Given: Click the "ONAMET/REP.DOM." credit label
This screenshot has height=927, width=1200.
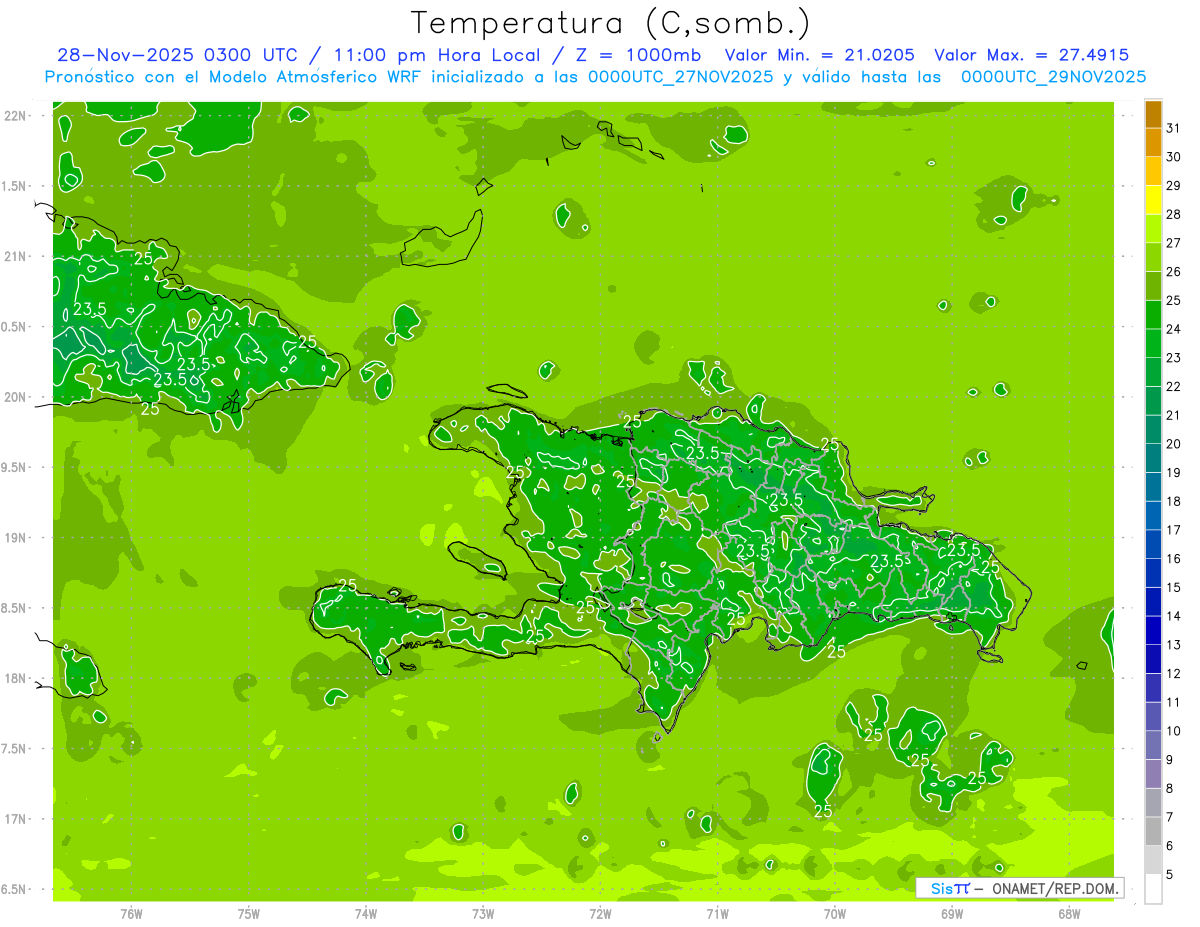Looking at the screenshot, I should tap(1055, 888).
